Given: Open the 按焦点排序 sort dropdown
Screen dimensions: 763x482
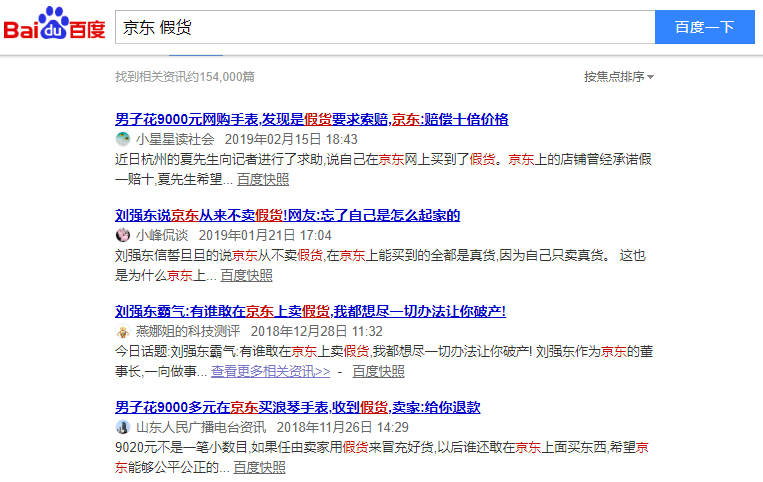Looking at the screenshot, I should [x=618, y=77].
